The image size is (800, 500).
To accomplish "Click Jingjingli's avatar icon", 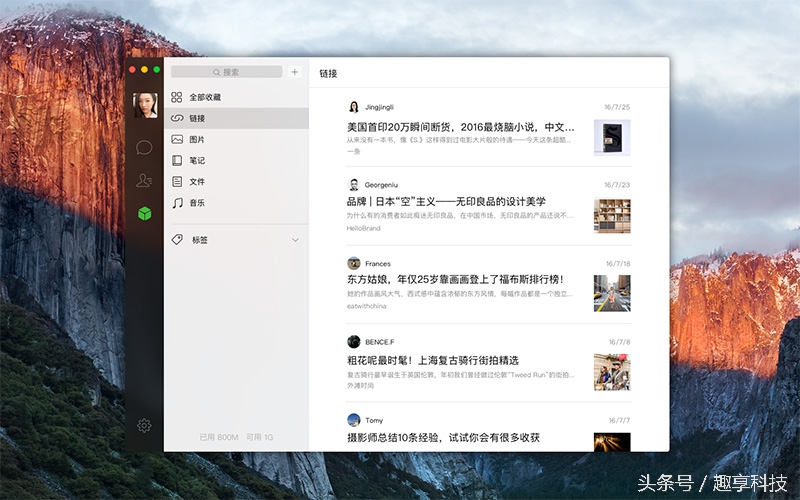I will click(354, 107).
